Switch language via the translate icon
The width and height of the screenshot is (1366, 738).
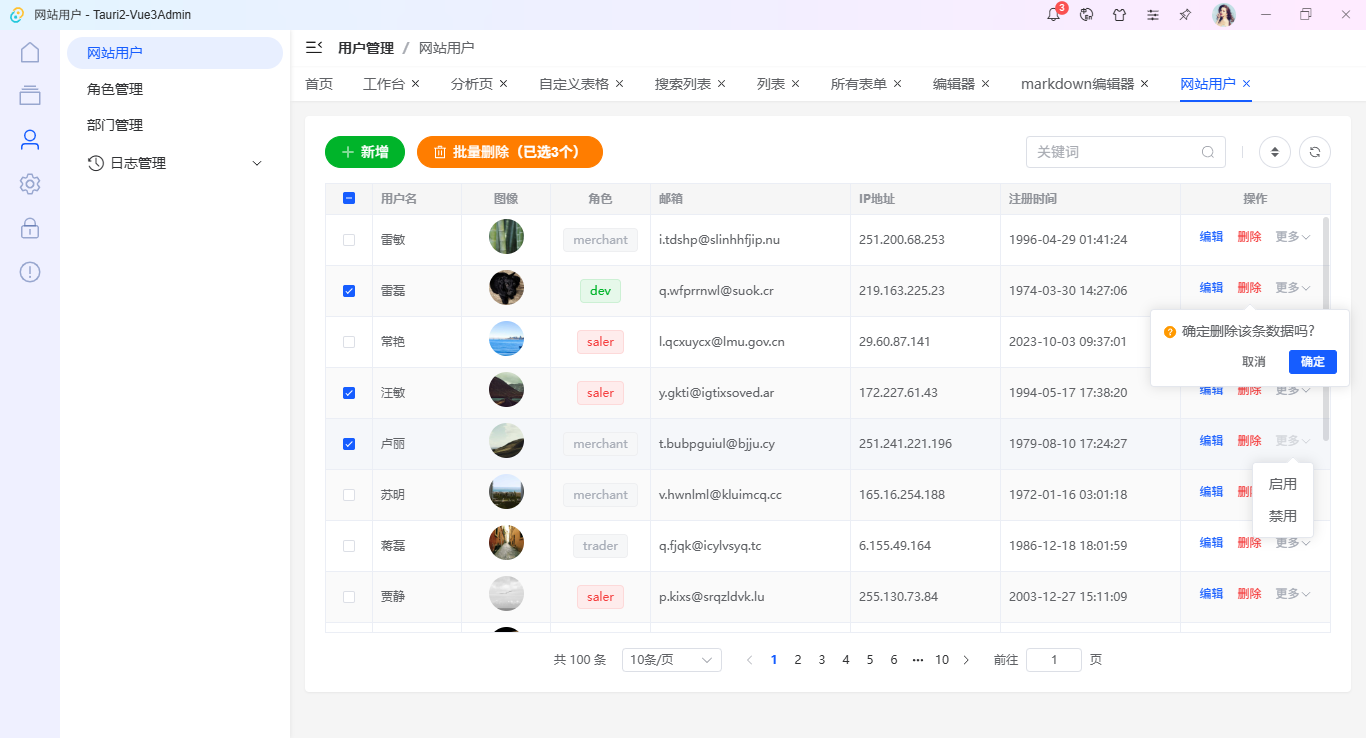[1086, 14]
